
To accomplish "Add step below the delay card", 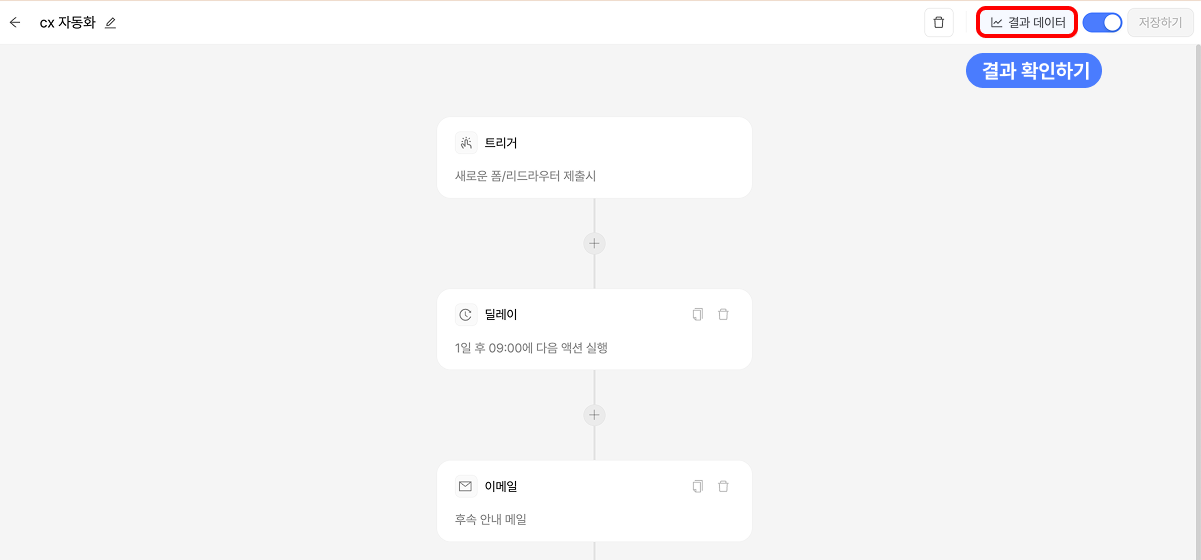I will point(594,415).
